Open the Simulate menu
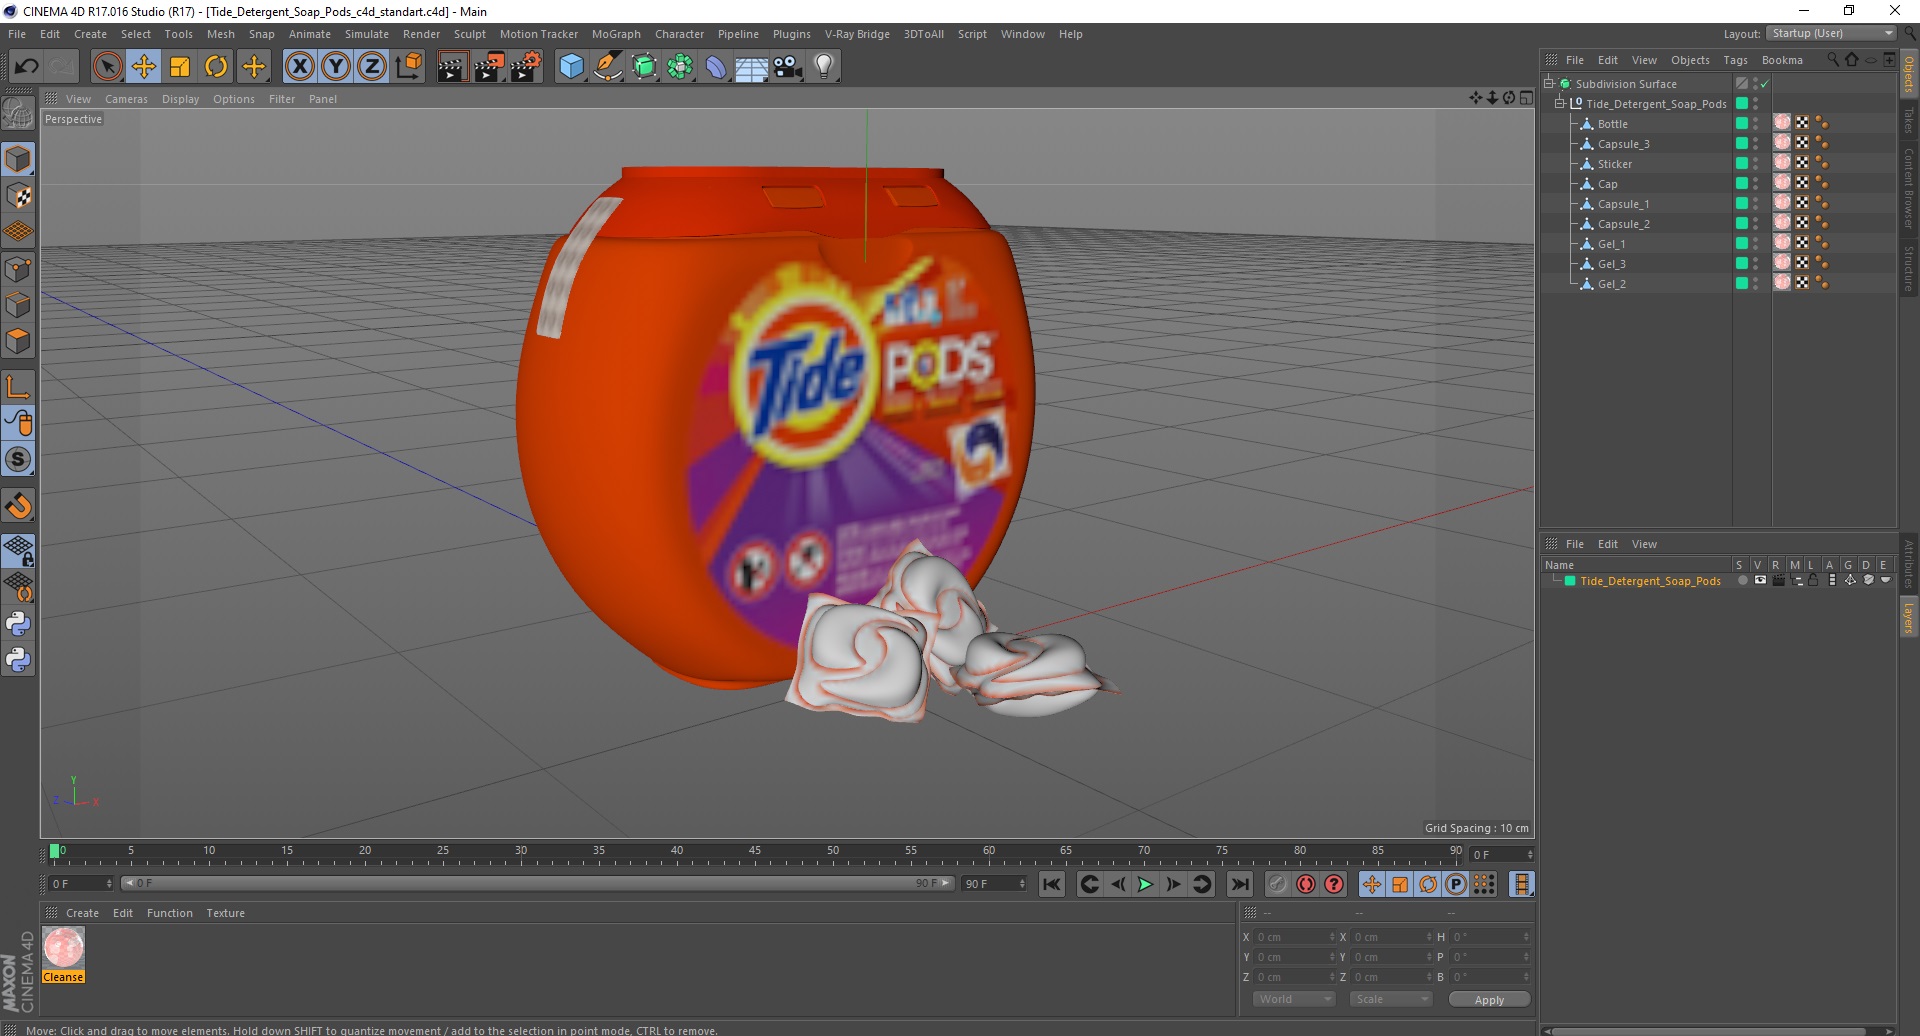Viewport: 1920px width, 1036px height. click(x=367, y=34)
